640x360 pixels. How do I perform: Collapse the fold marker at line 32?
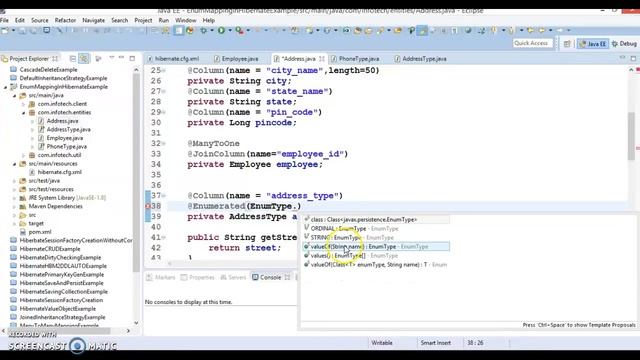point(164,144)
